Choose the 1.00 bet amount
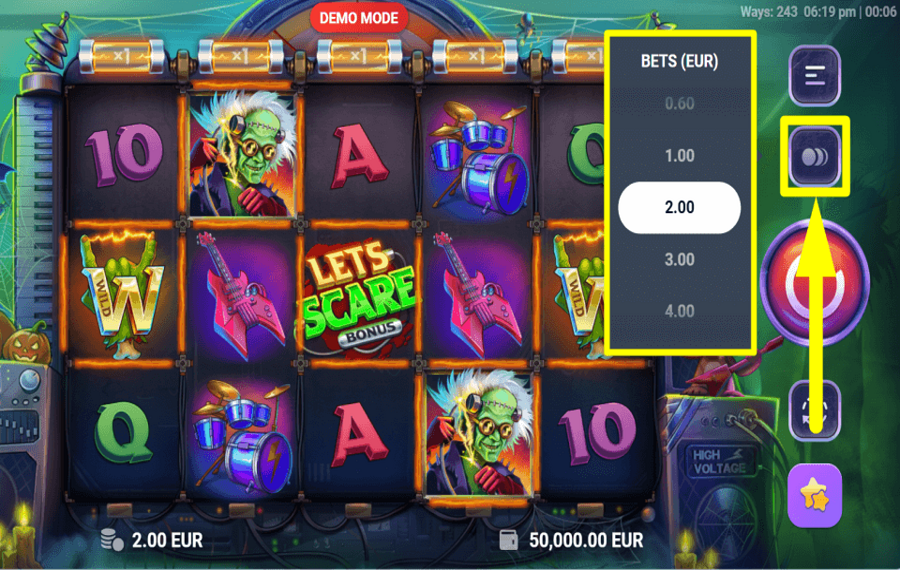900x570 pixels. [x=679, y=156]
